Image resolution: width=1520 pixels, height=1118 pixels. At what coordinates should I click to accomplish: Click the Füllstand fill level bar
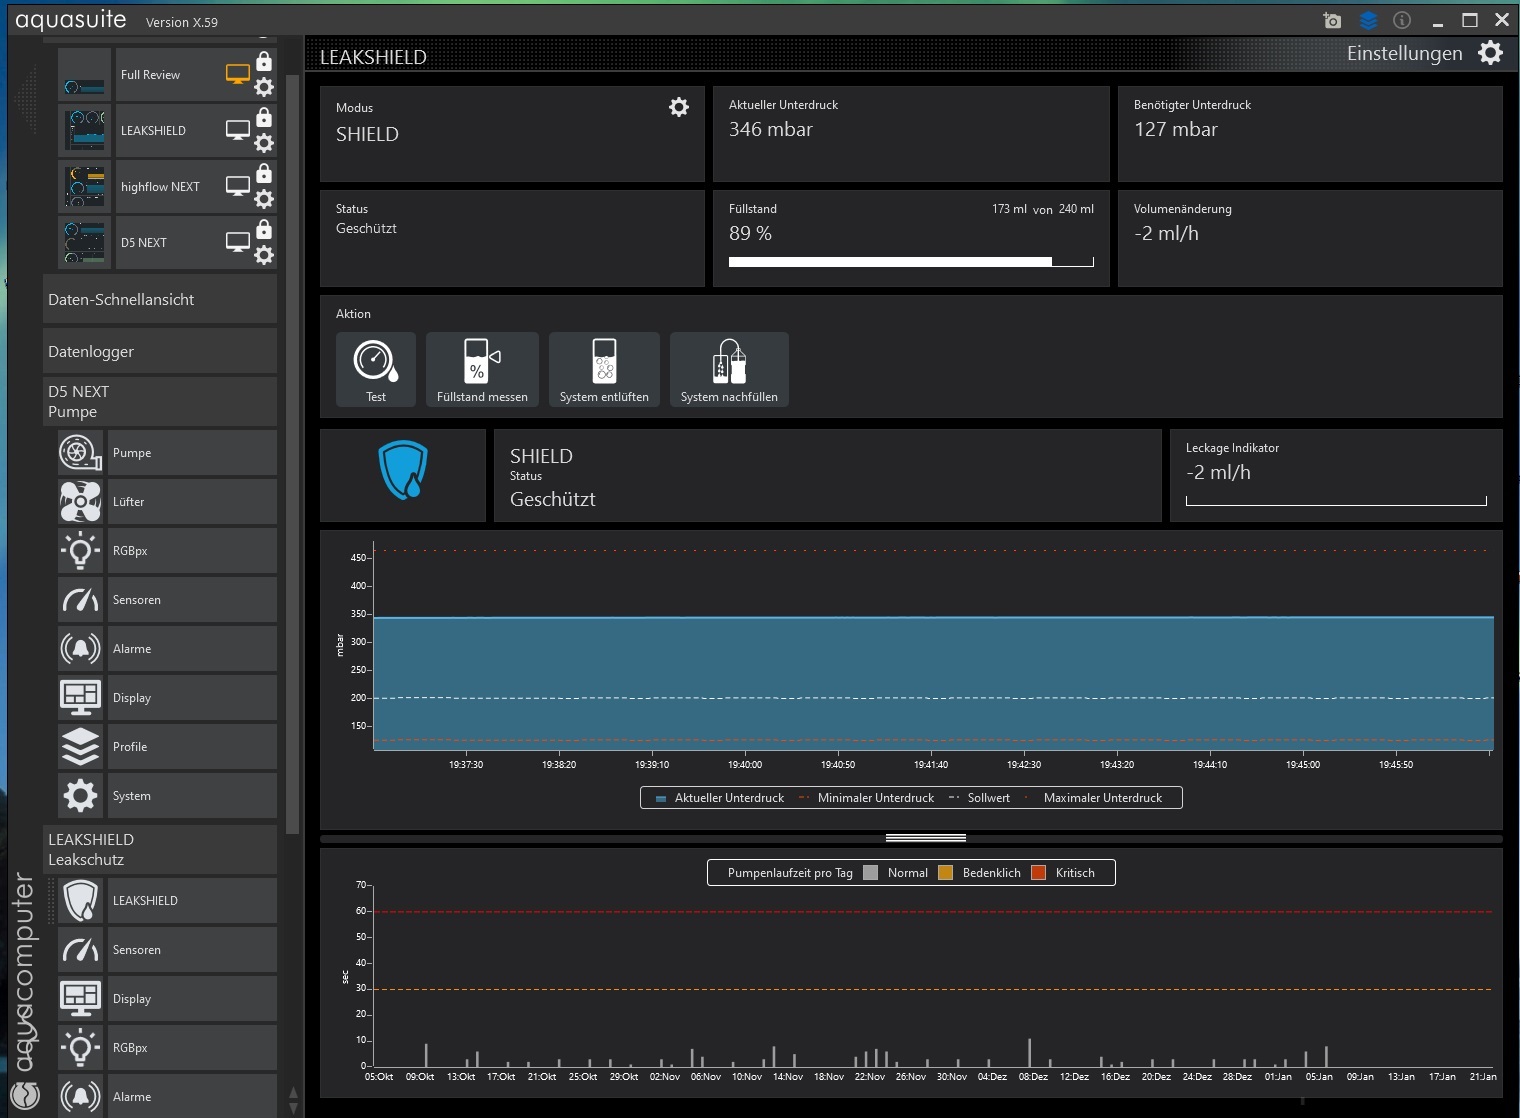click(x=910, y=262)
